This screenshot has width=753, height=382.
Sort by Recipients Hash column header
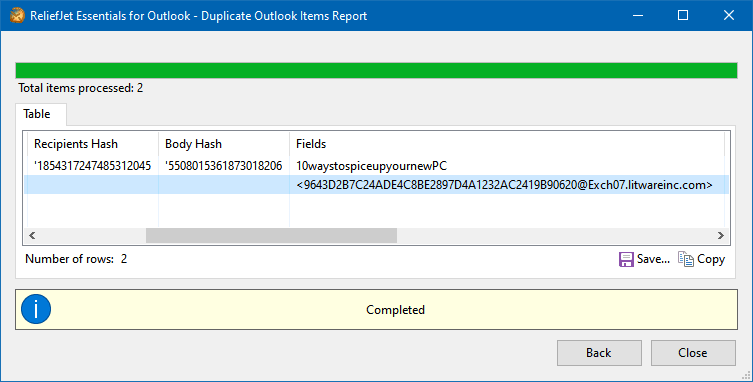(93, 144)
